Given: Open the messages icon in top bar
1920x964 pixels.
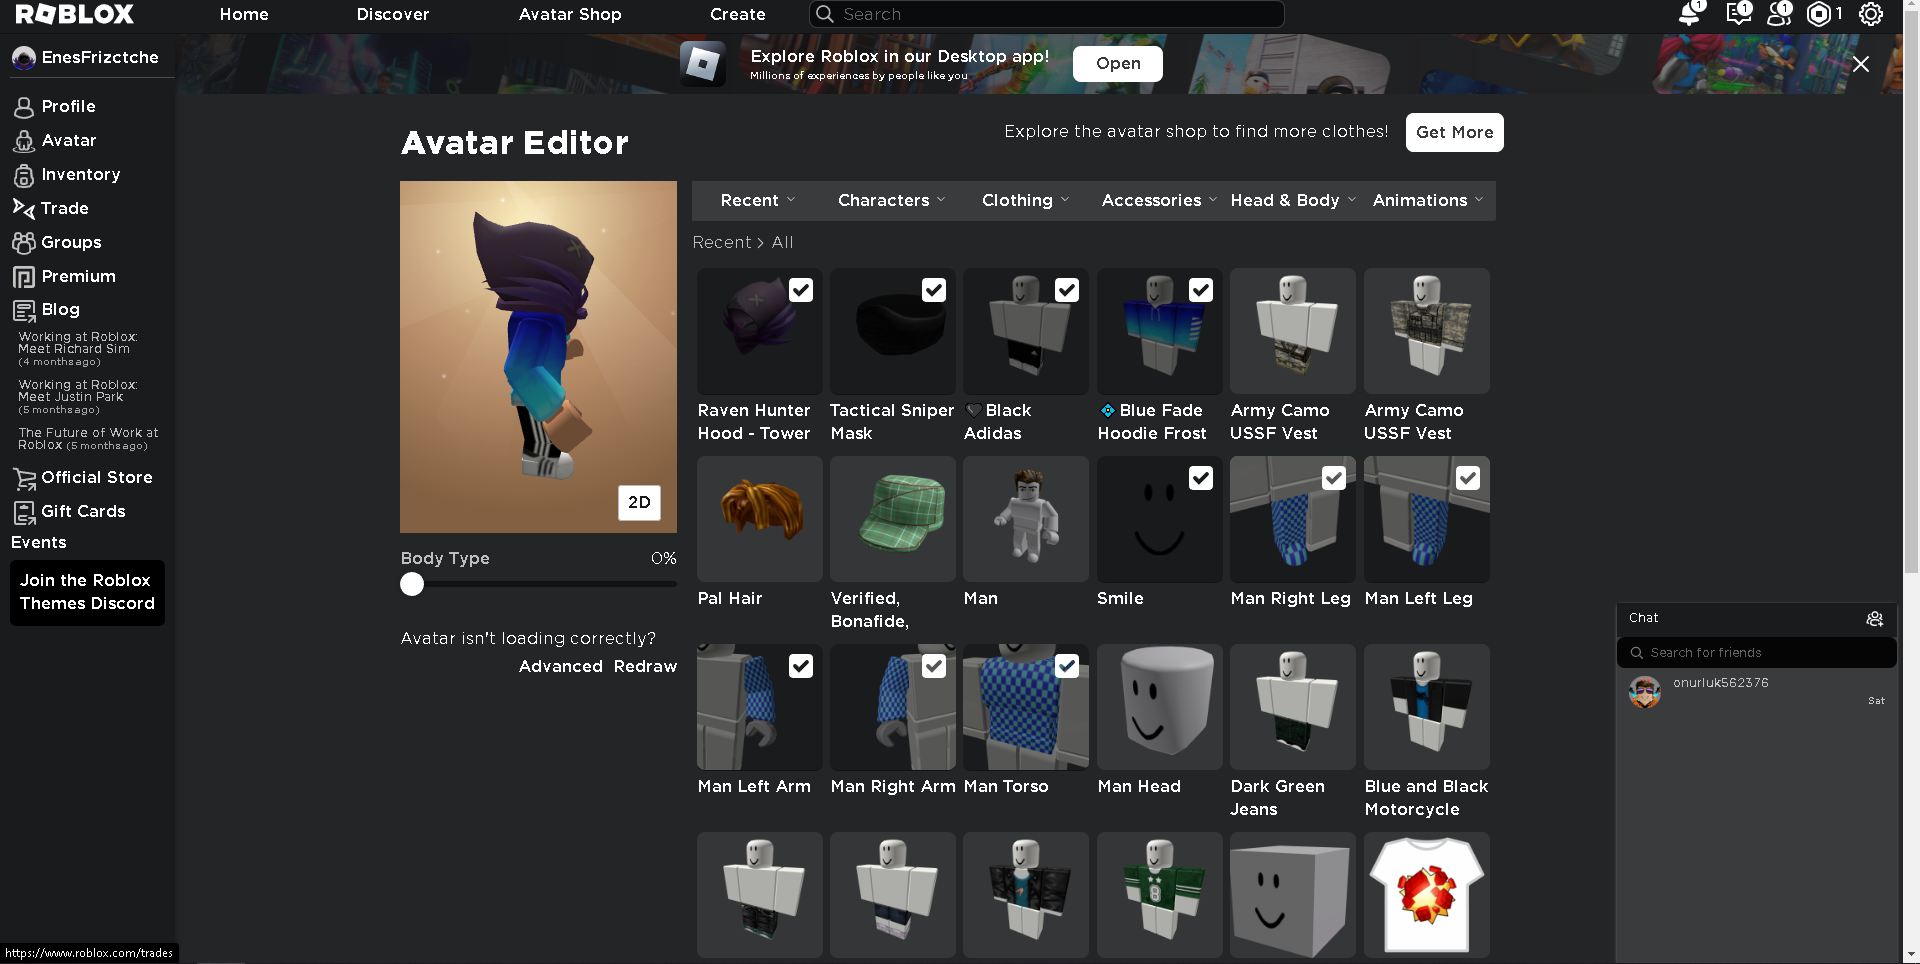Looking at the screenshot, I should pos(1738,14).
